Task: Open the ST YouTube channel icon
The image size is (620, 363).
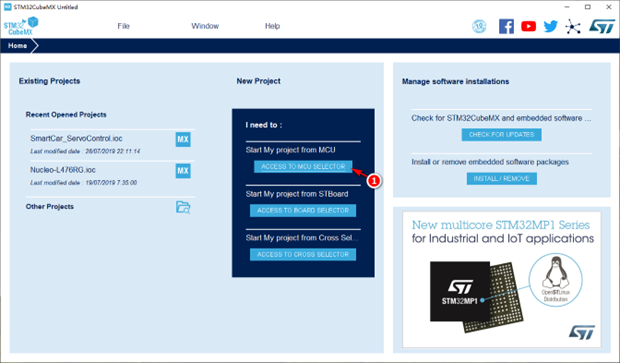Action: (x=528, y=26)
